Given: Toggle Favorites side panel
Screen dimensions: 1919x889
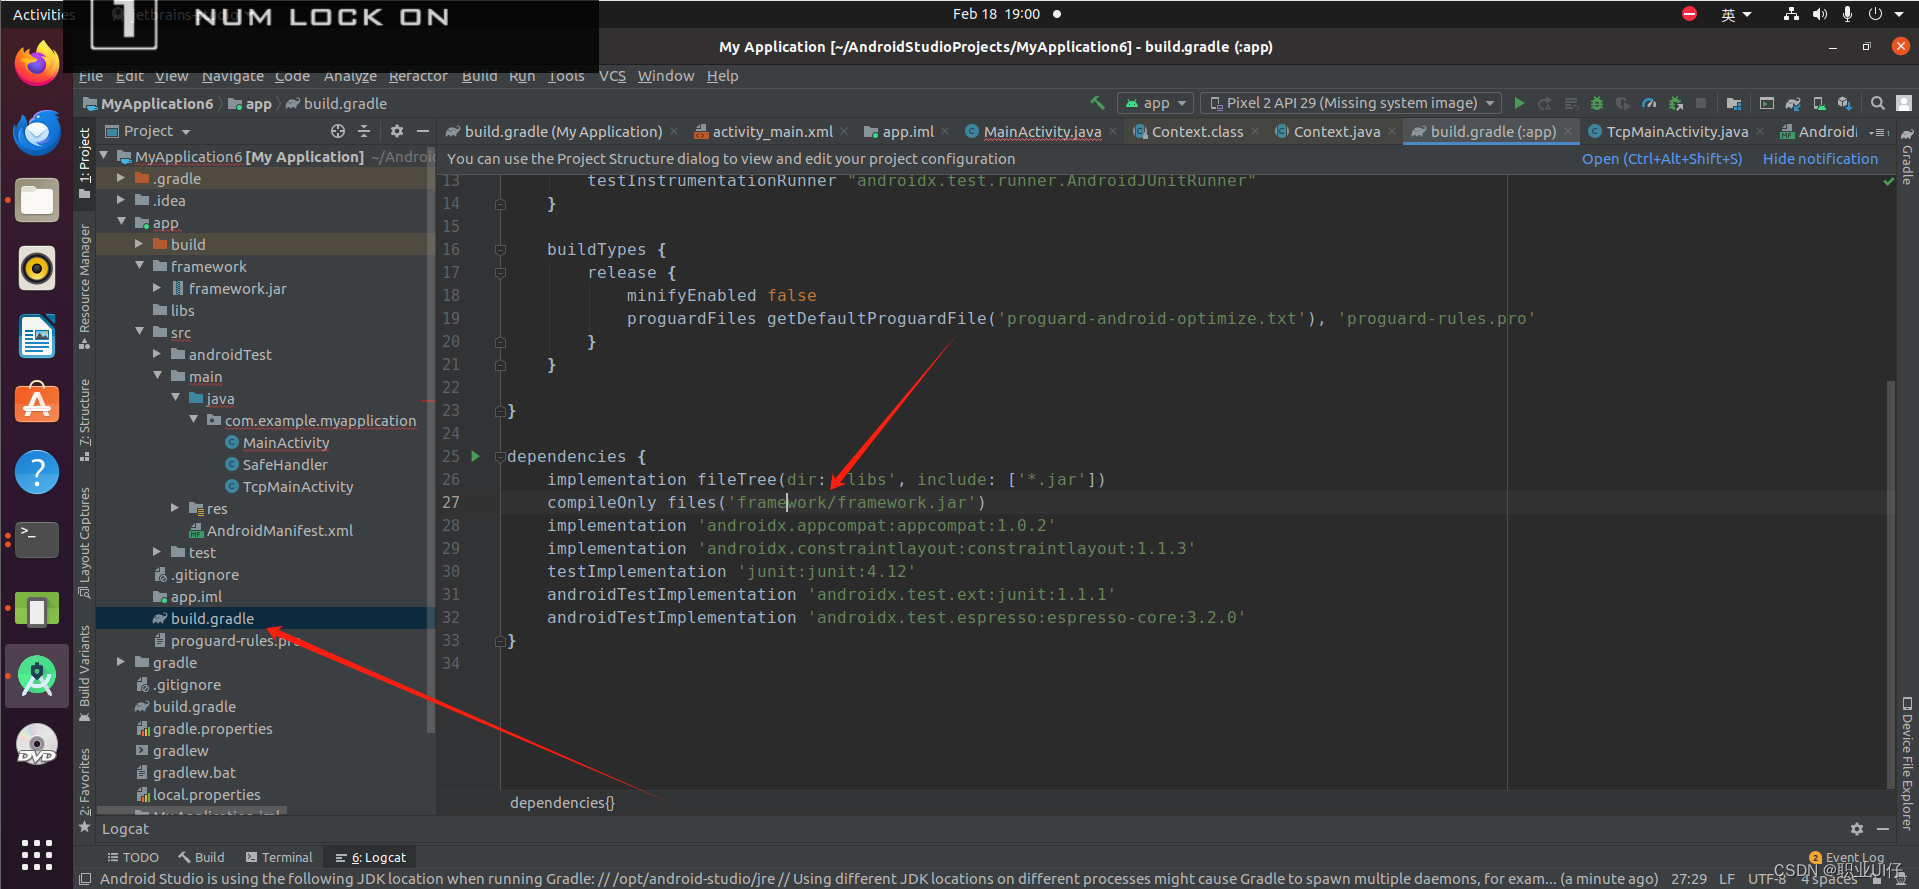Looking at the screenshot, I should coord(85,791).
